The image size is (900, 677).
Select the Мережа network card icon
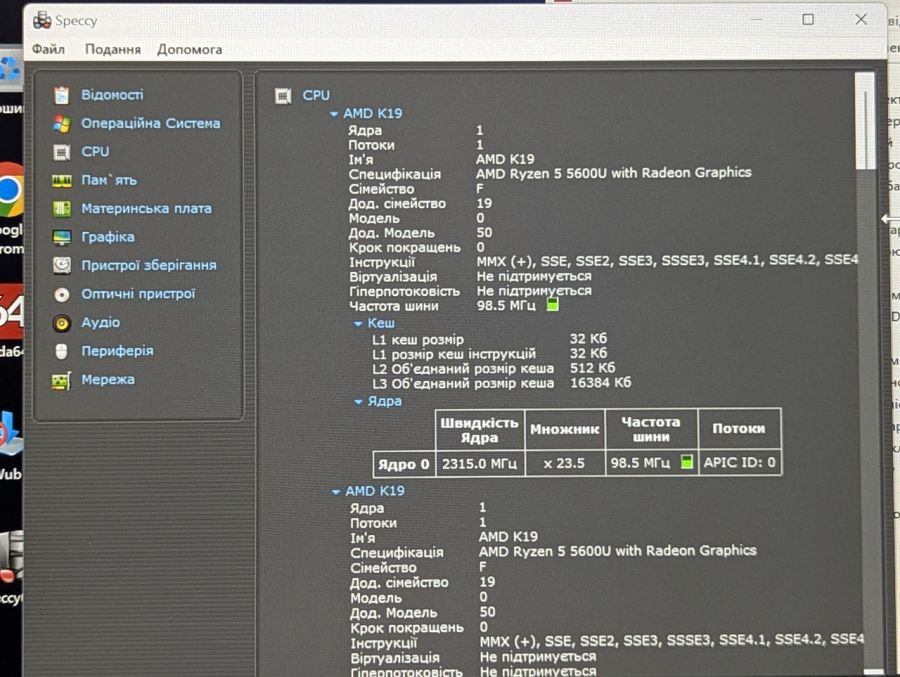coord(61,380)
